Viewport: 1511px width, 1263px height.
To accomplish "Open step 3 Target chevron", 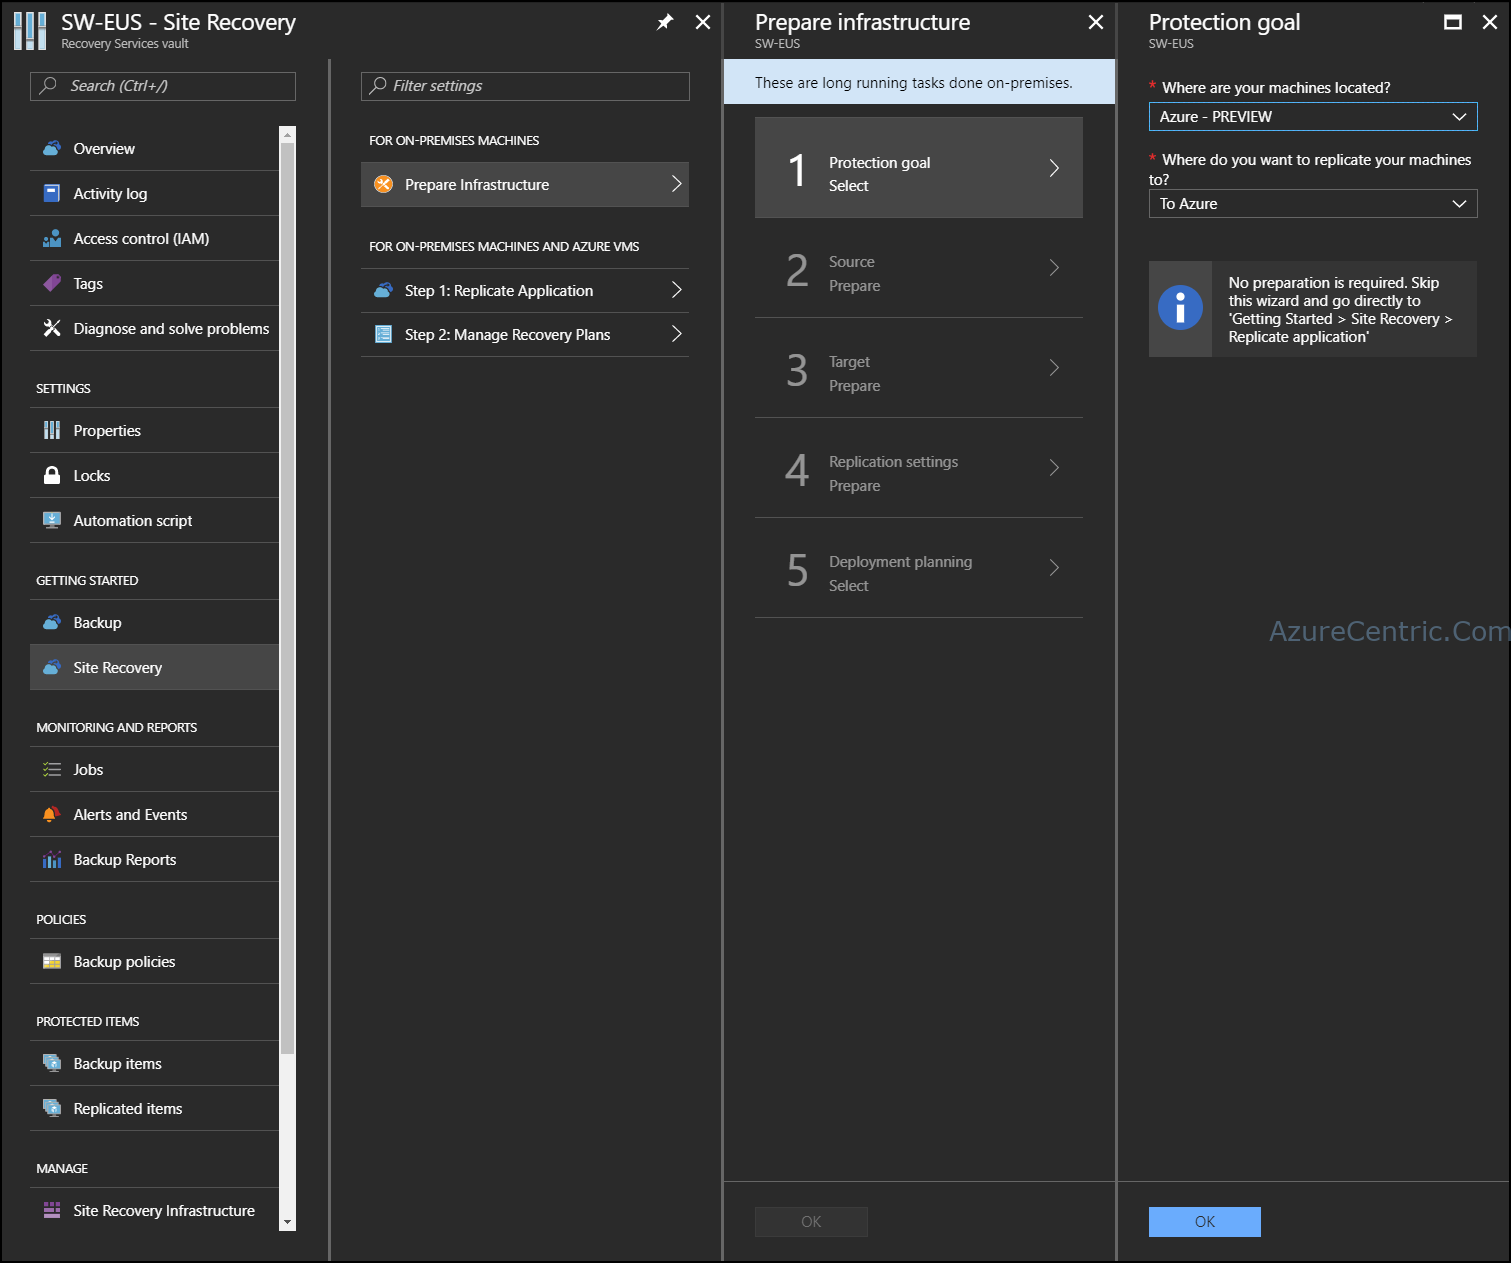I will [1054, 368].
